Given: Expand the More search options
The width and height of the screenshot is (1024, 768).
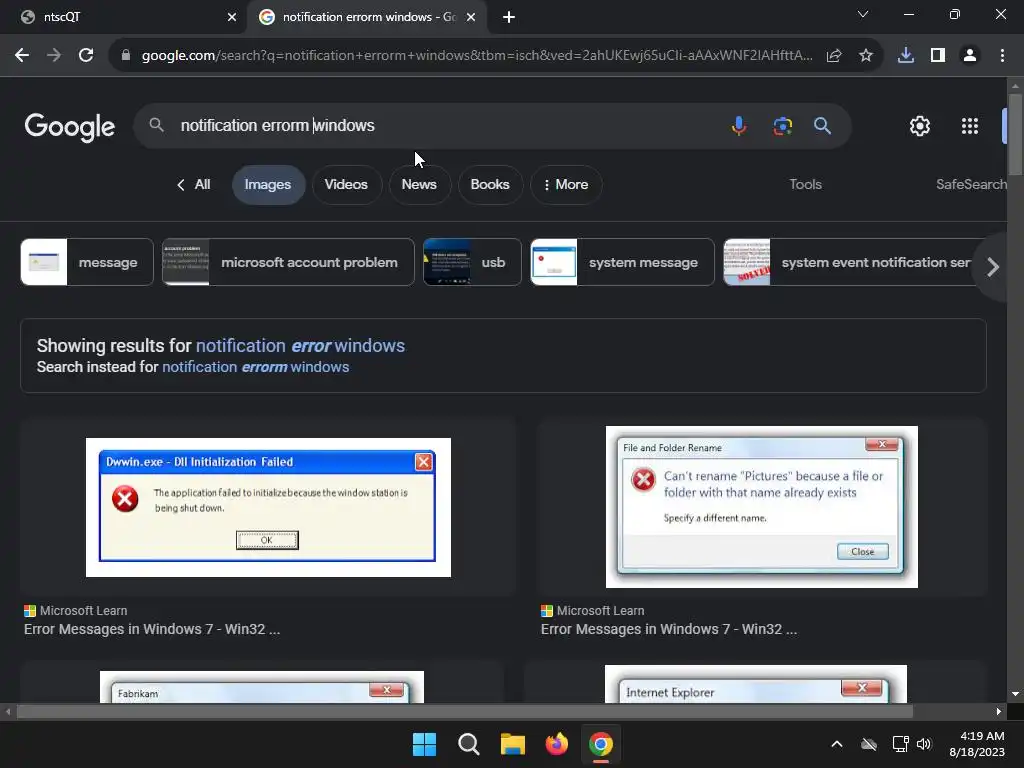Looking at the screenshot, I should coord(566,185).
